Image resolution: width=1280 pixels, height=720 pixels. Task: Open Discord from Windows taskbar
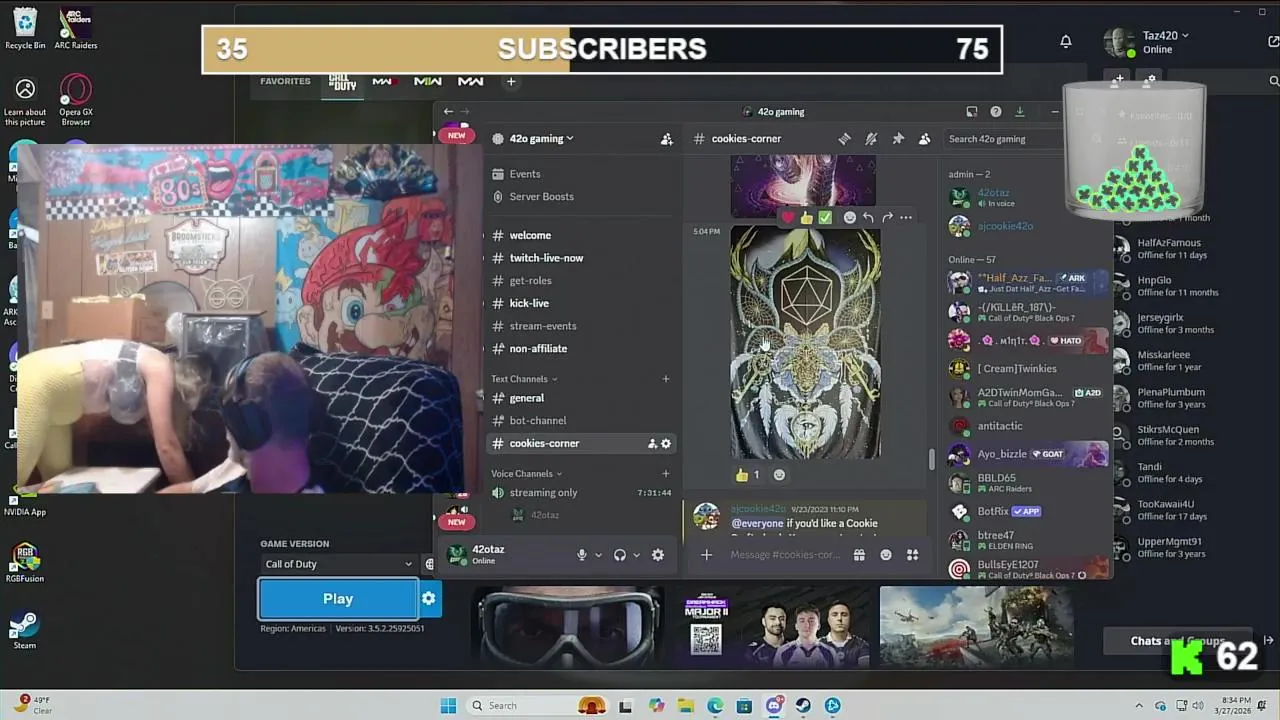click(x=774, y=706)
